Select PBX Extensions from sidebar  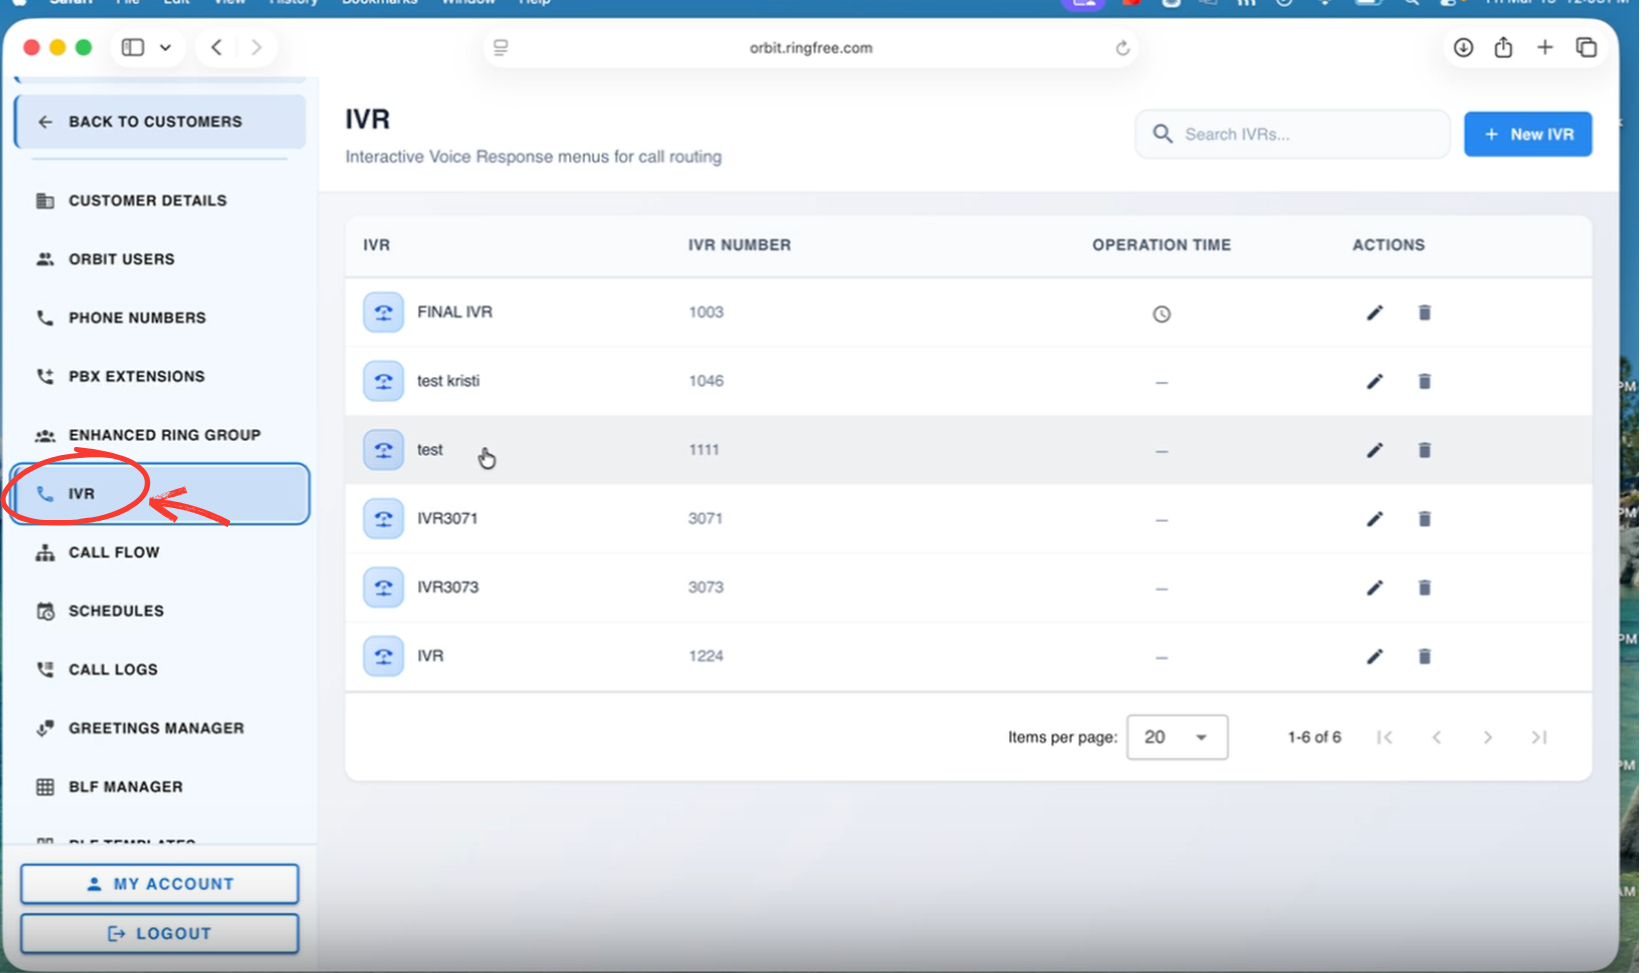click(x=136, y=376)
